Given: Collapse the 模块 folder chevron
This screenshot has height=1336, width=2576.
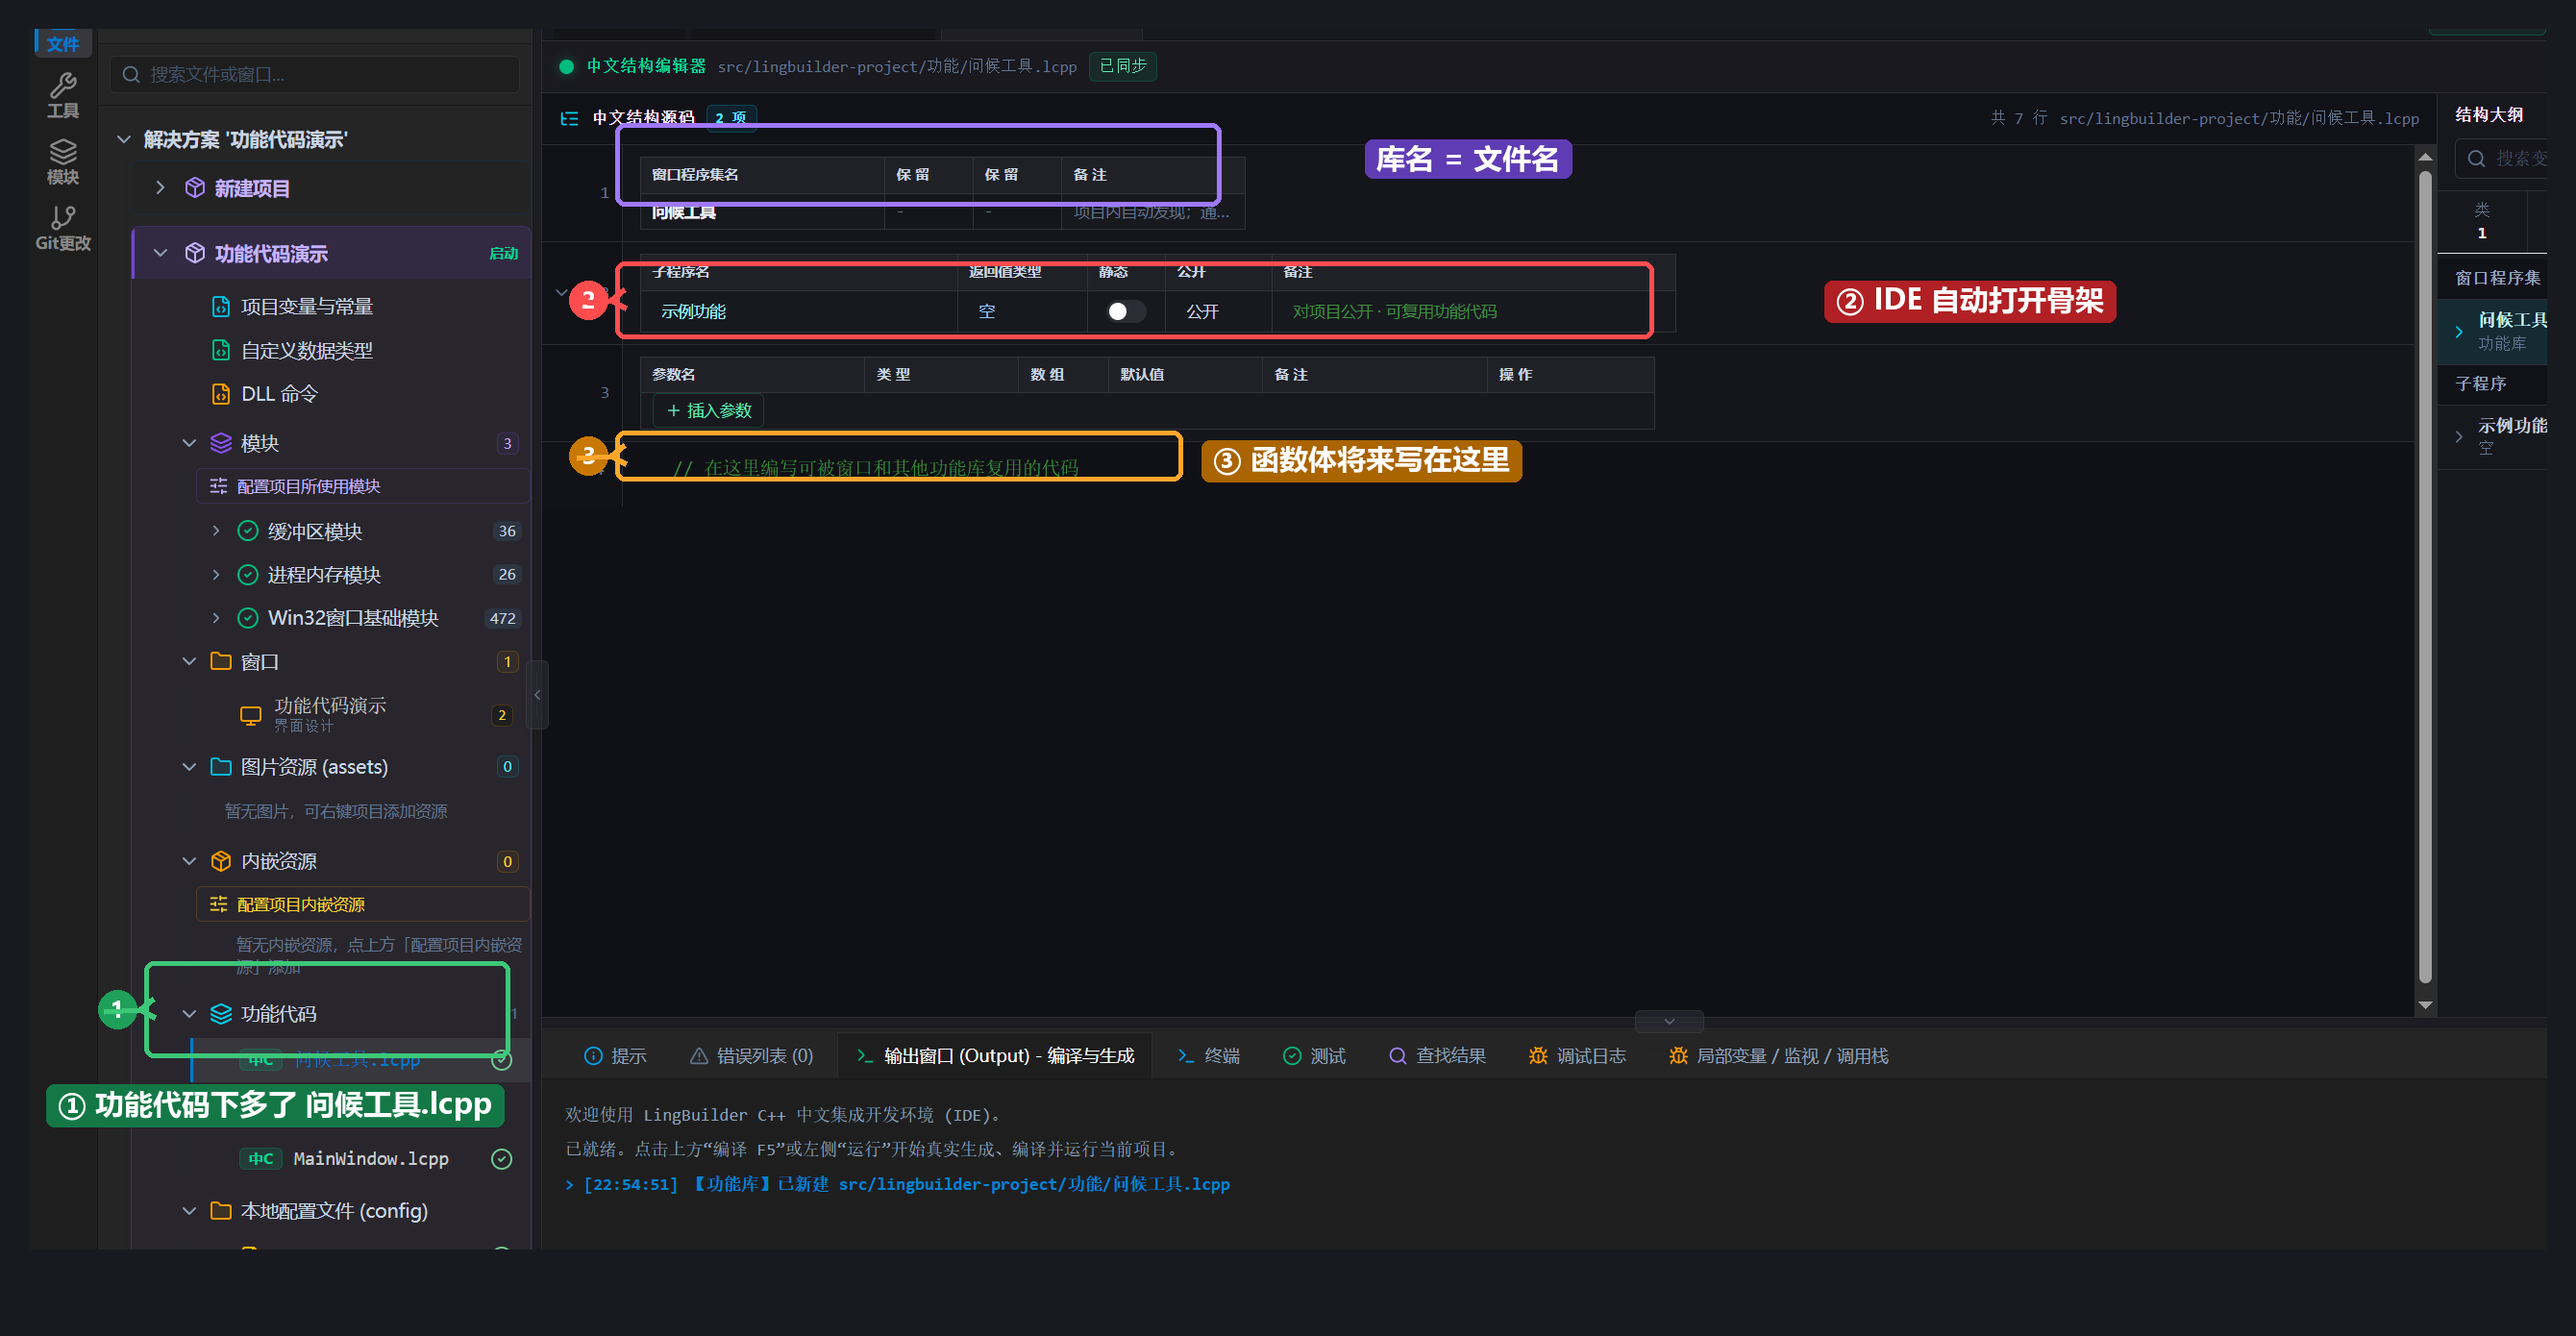Looking at the screenshot, I should pos(189,443).
